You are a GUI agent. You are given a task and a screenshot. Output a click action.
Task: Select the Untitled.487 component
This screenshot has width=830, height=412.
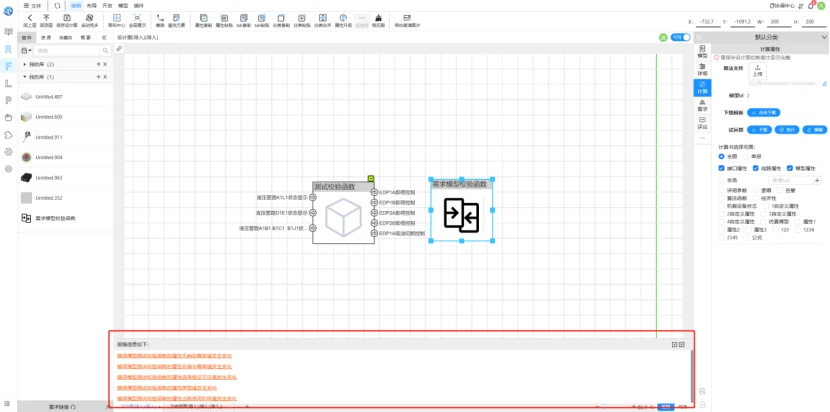[65, 97]
